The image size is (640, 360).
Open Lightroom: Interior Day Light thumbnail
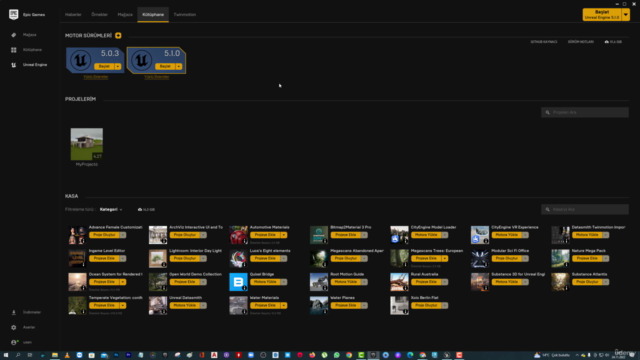(x=158, y=258)
